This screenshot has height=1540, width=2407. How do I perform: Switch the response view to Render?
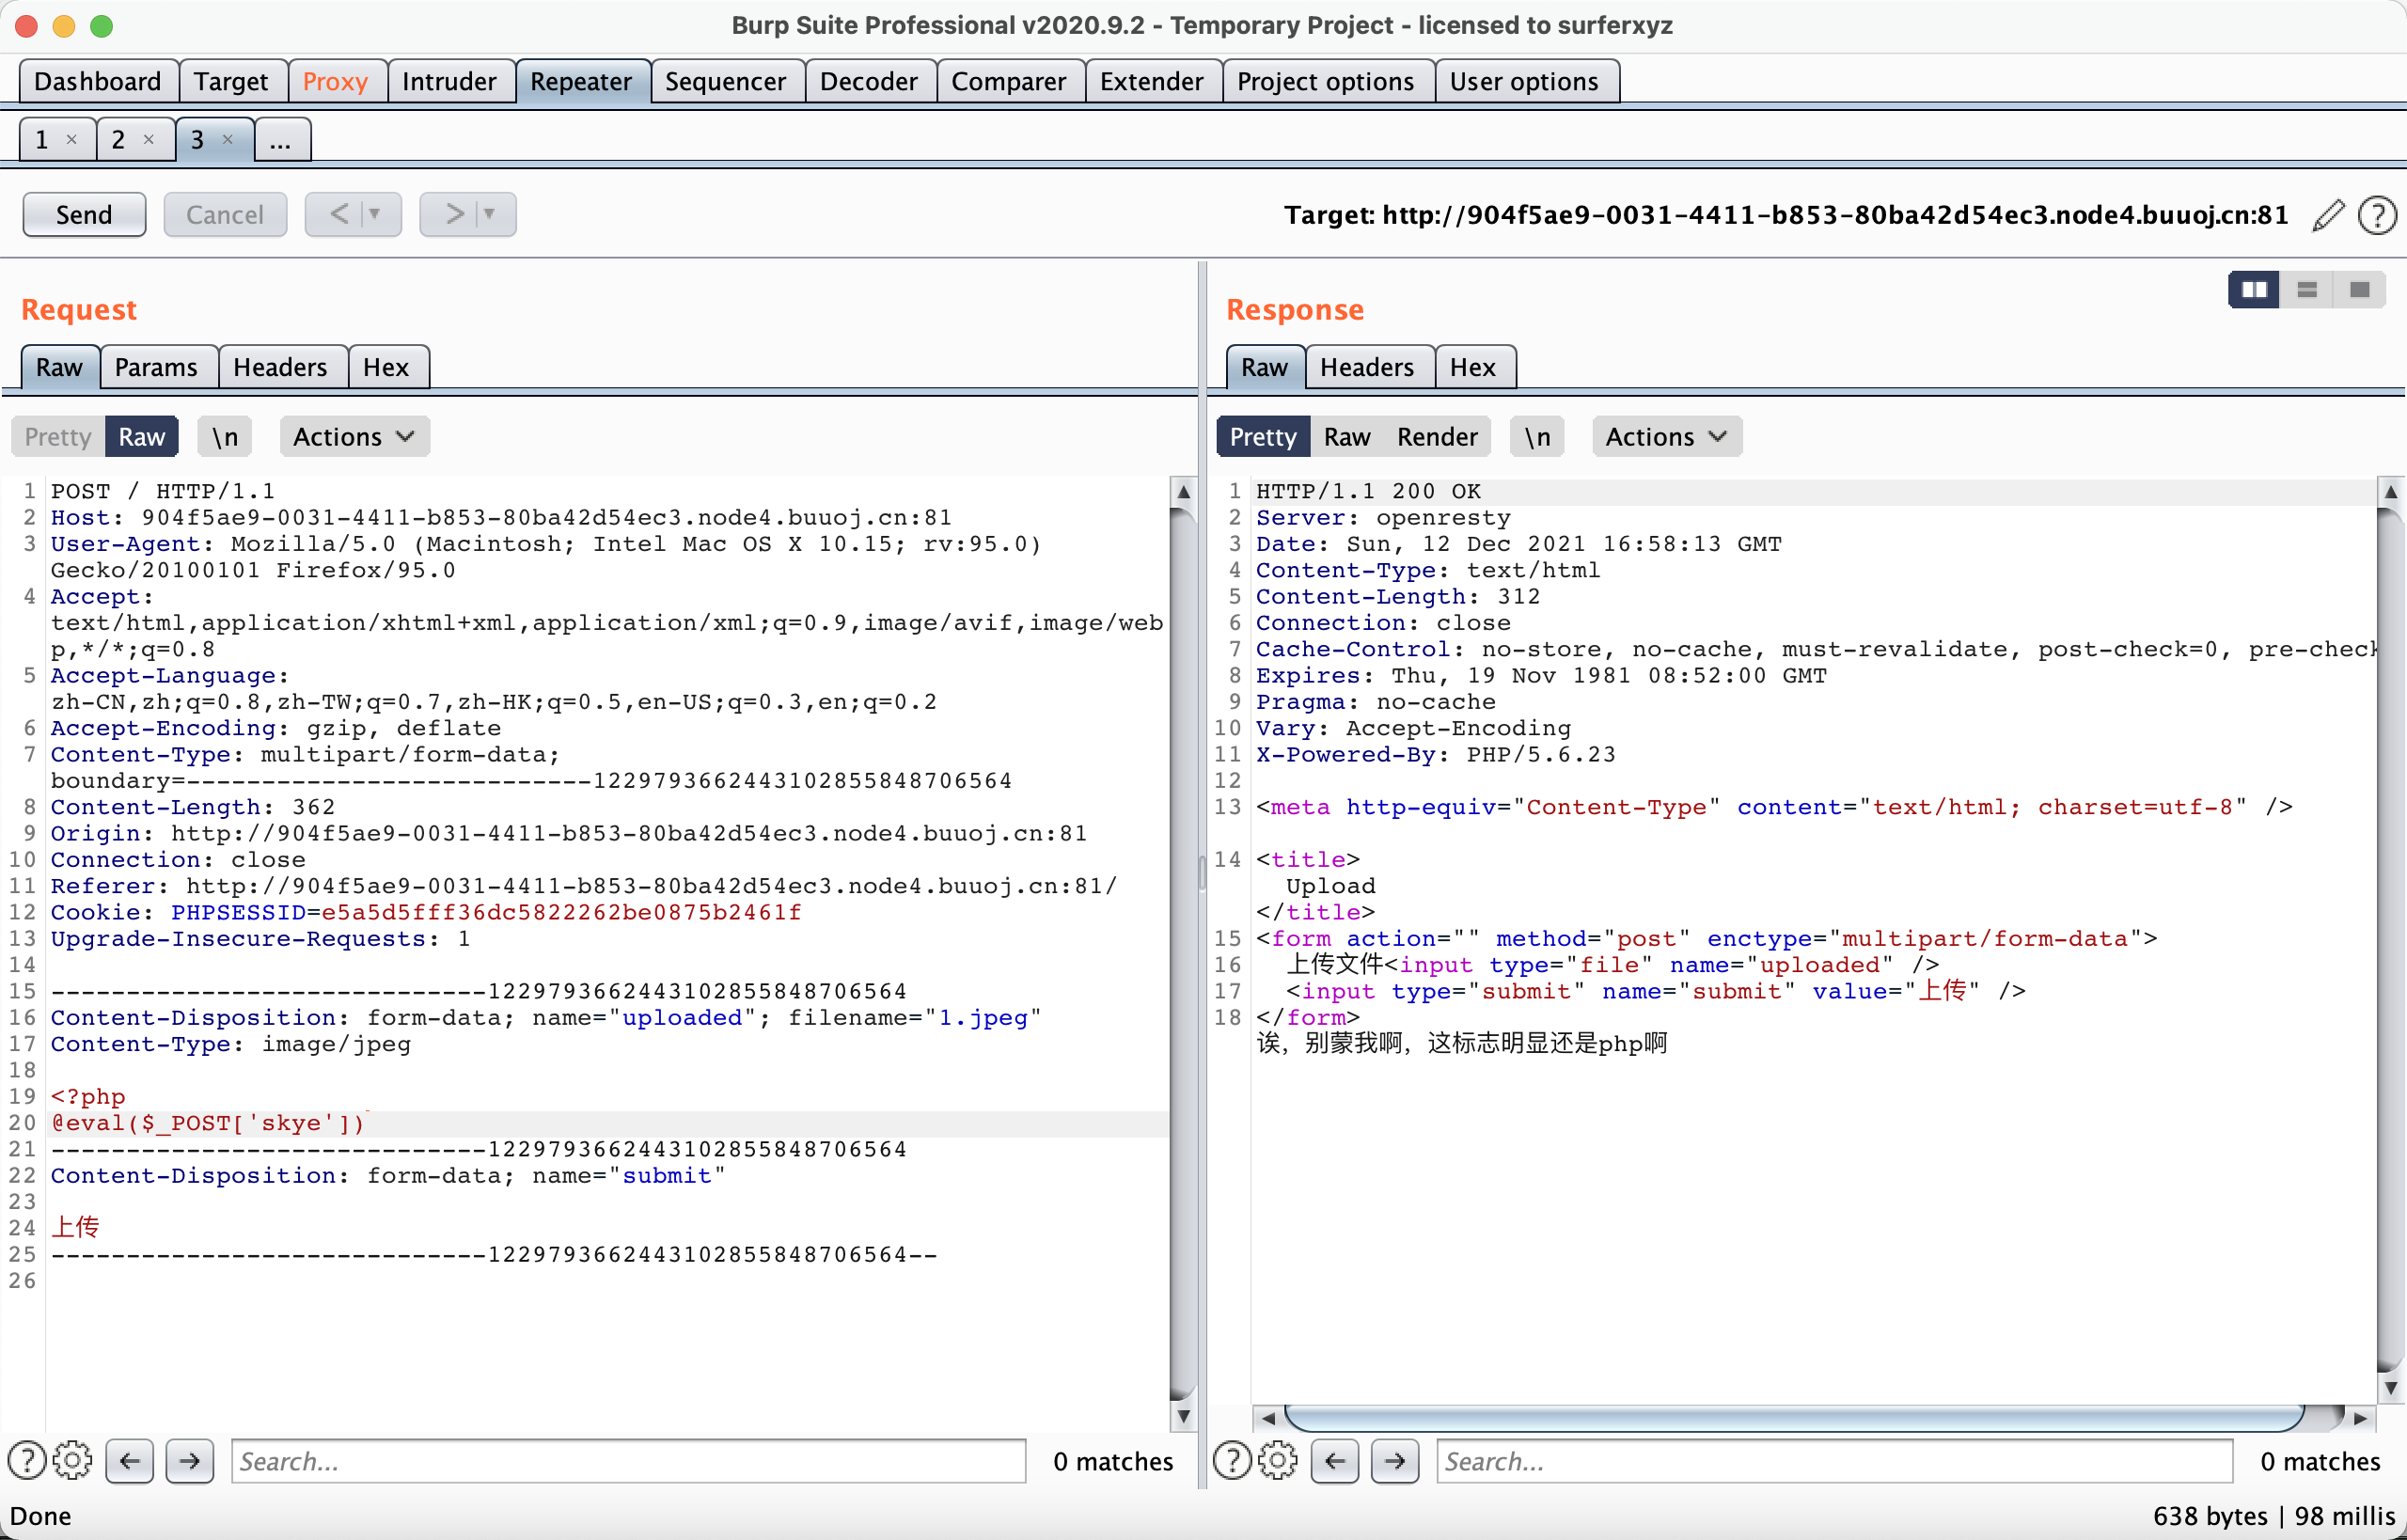(1436, 437)
